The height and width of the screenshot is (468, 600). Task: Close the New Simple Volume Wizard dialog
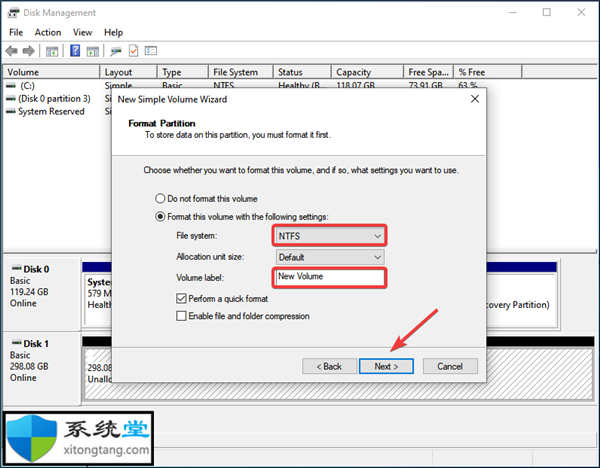click(475, 99)
